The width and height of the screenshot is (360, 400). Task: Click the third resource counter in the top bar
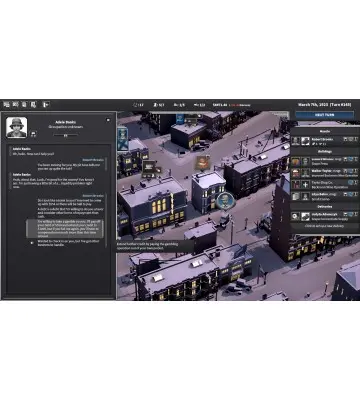point(179,105)
